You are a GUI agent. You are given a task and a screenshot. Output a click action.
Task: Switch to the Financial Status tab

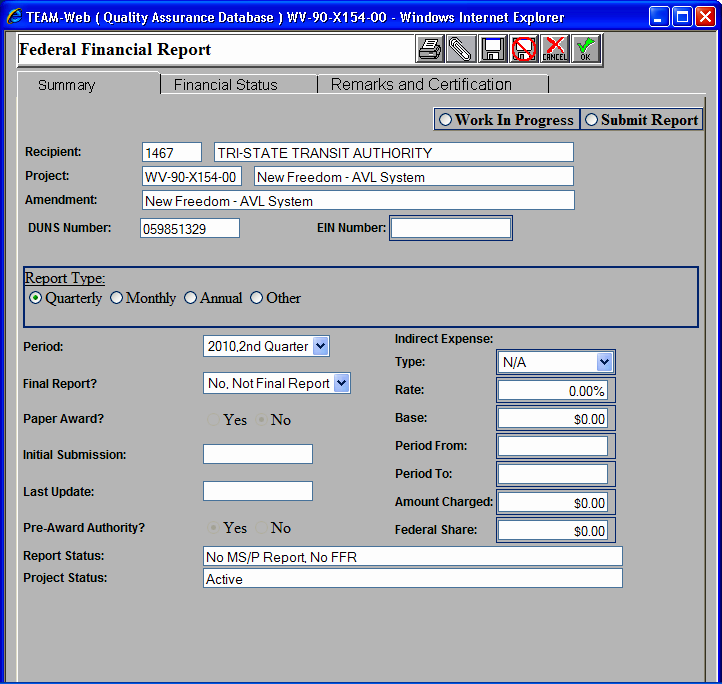point(226,85)
